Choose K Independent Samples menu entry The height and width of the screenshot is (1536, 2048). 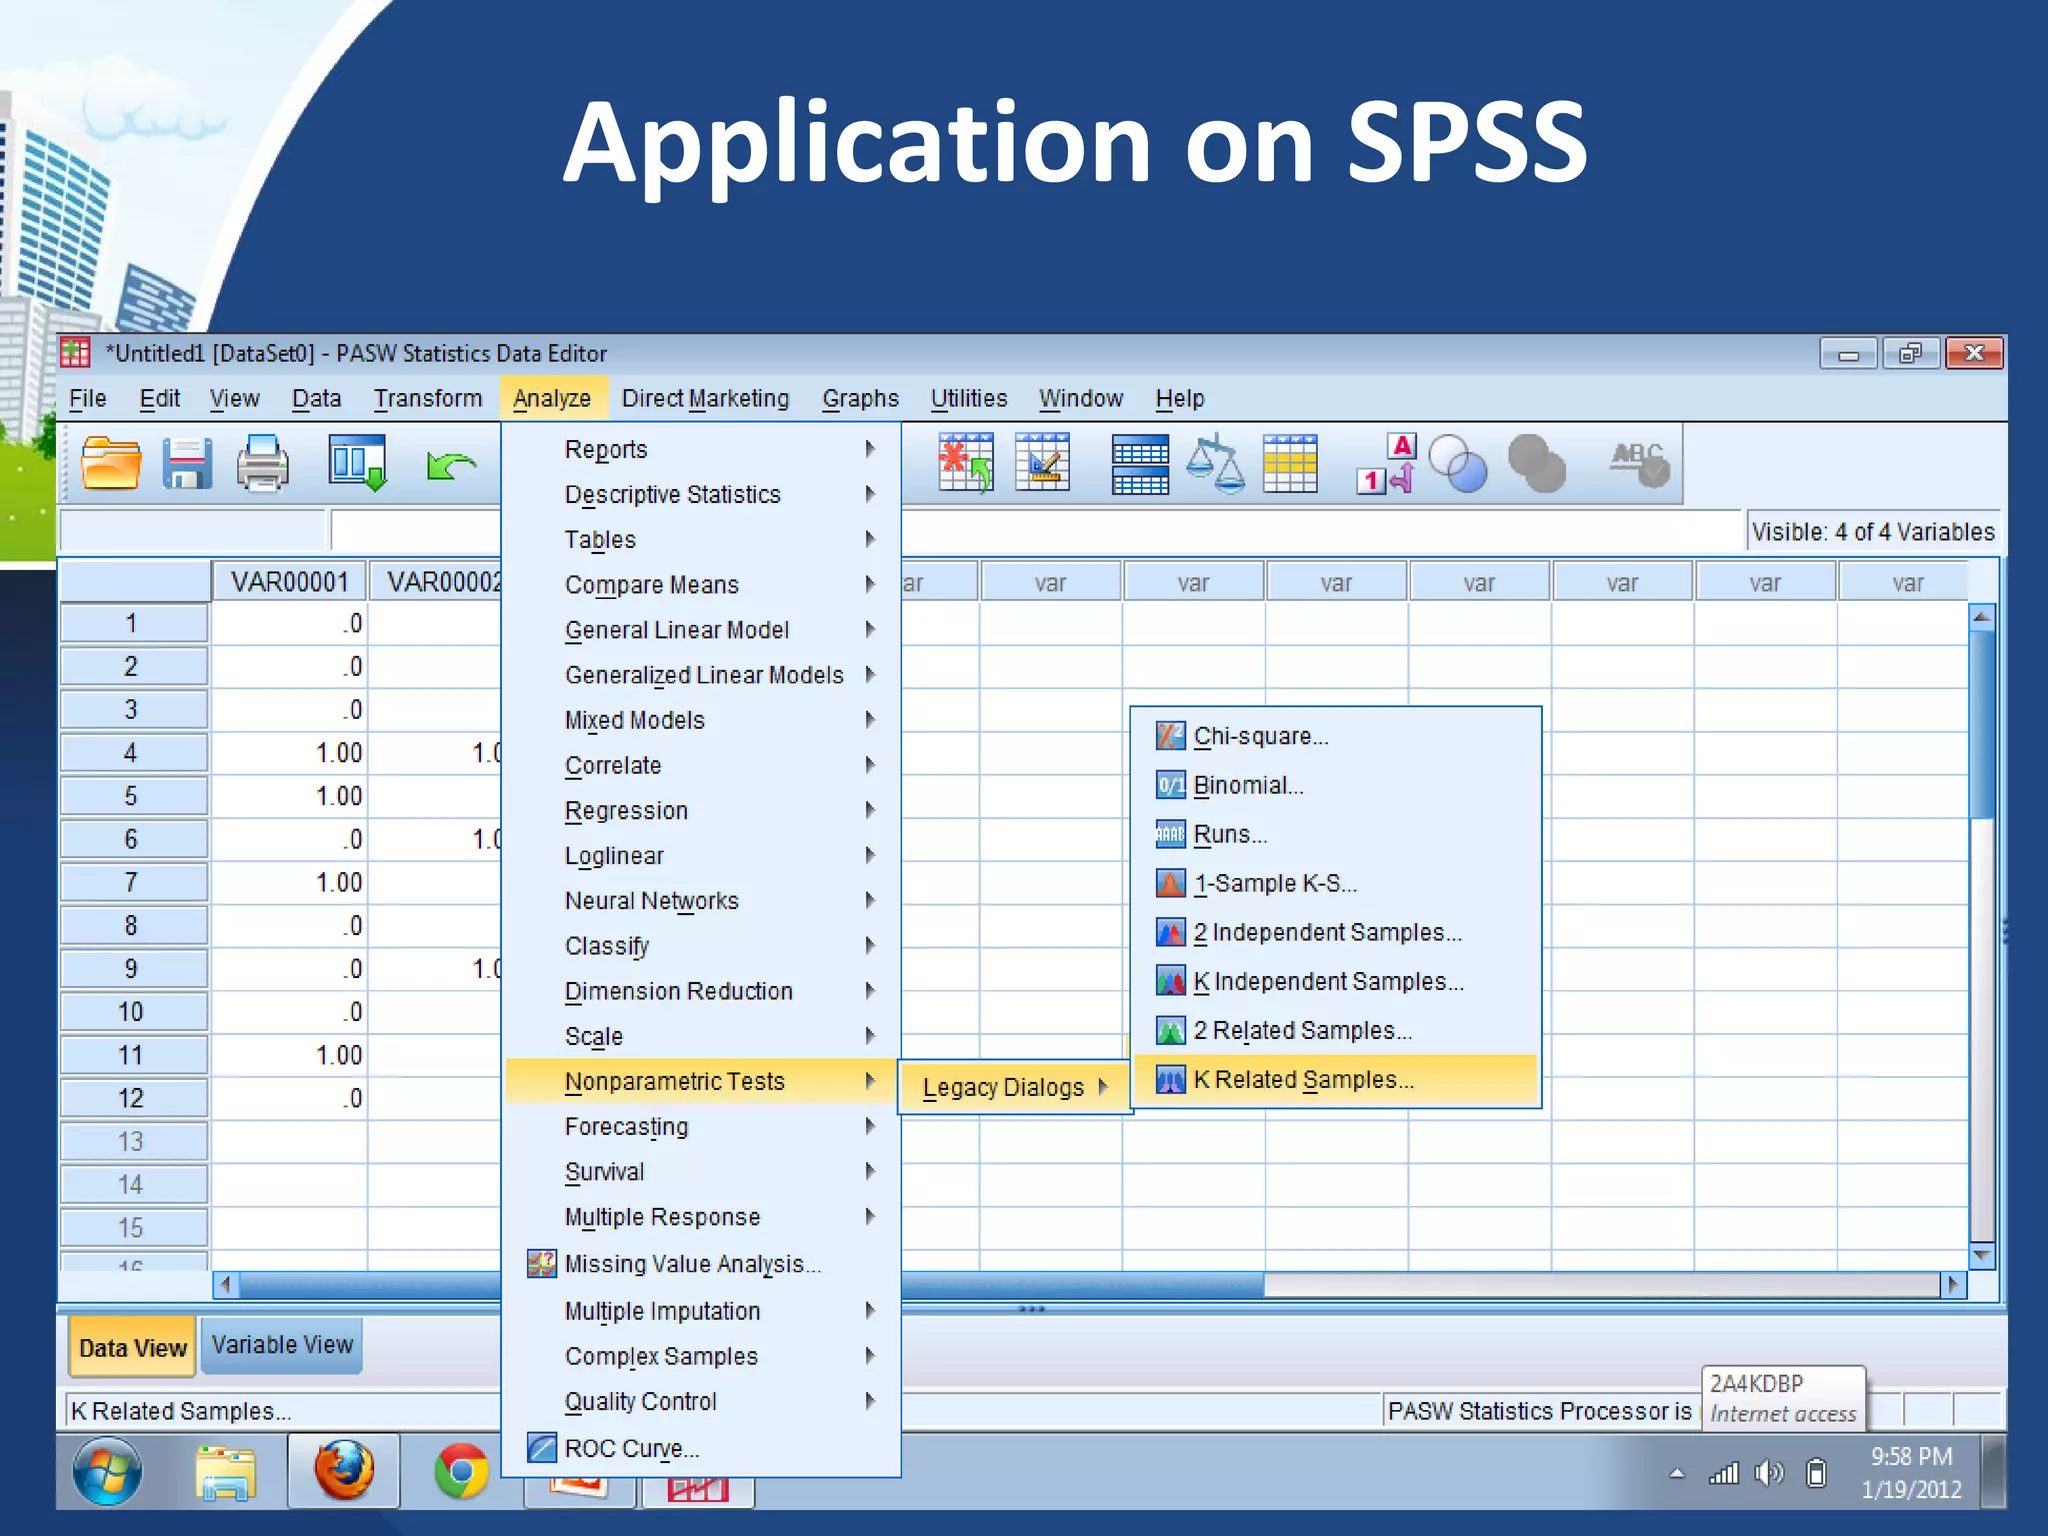pos(1335,981)
